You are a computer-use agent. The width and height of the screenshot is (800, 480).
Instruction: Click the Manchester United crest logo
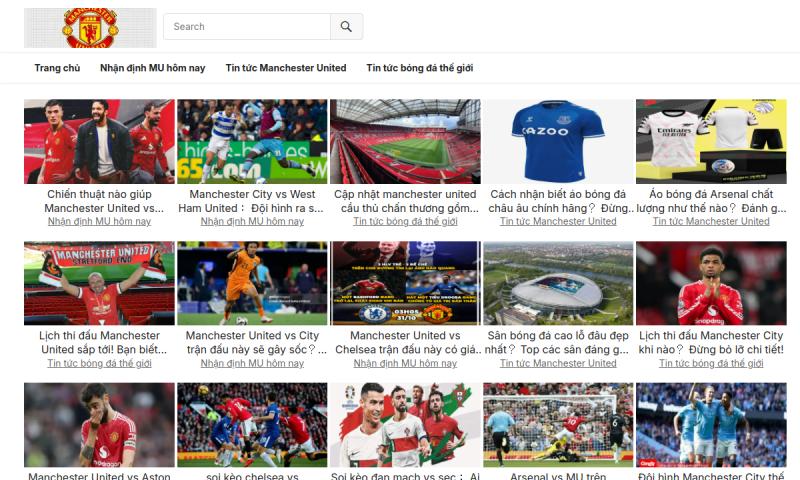(x=90, y=28)
